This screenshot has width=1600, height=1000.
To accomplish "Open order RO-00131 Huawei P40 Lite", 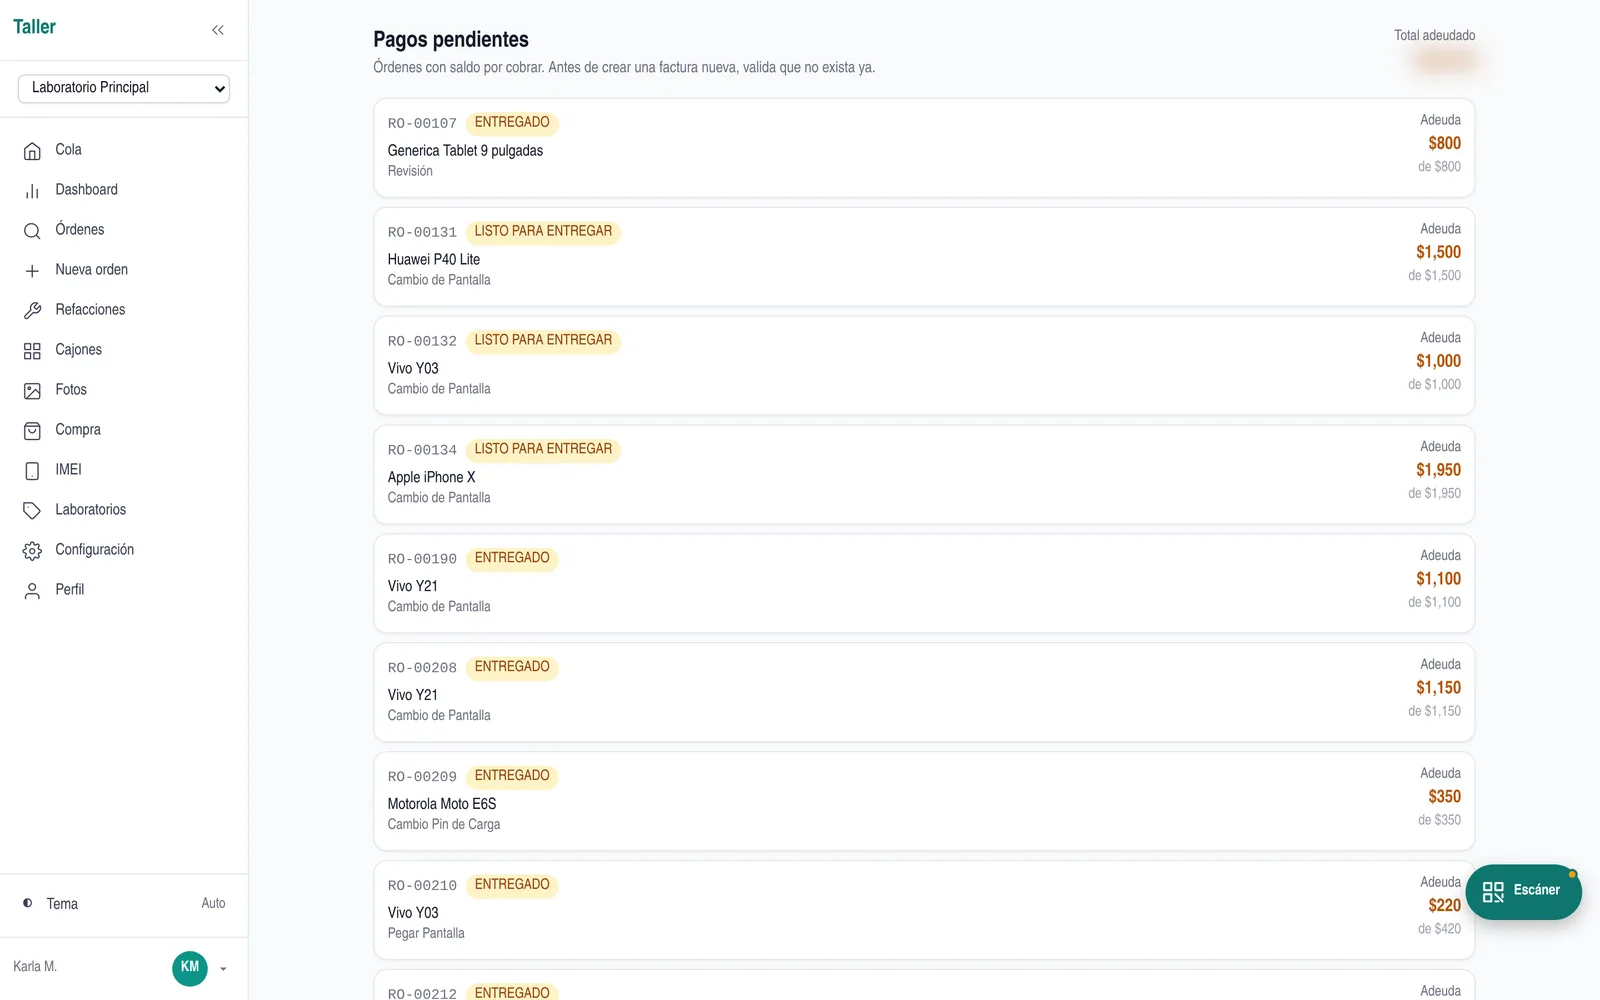I will click(x=924, y=256).
